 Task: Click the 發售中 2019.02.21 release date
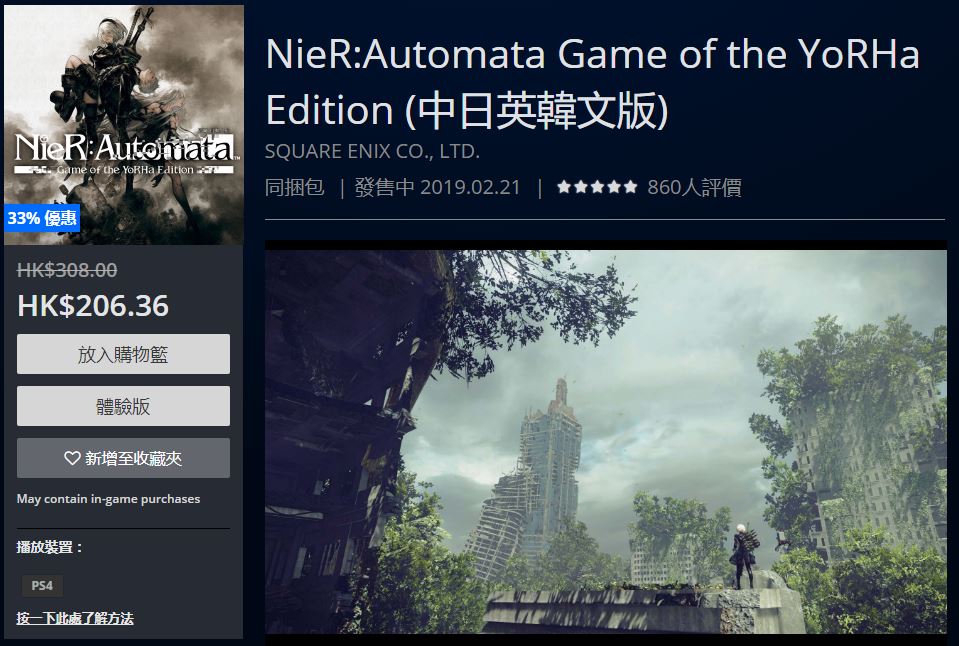[437, 187]
